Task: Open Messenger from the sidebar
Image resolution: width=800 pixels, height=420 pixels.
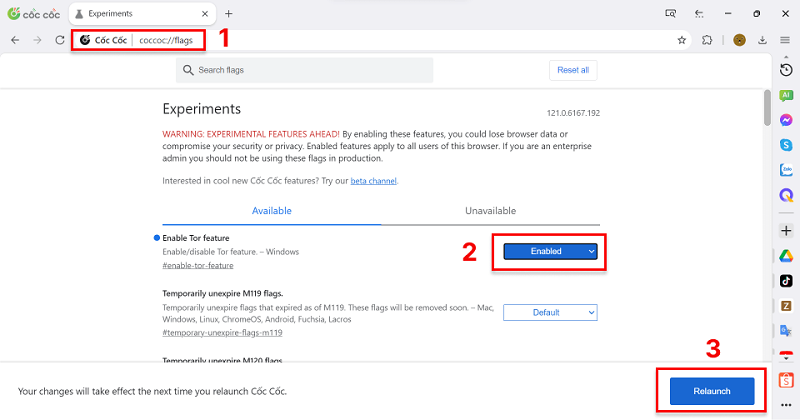Action: click(786, 120)
